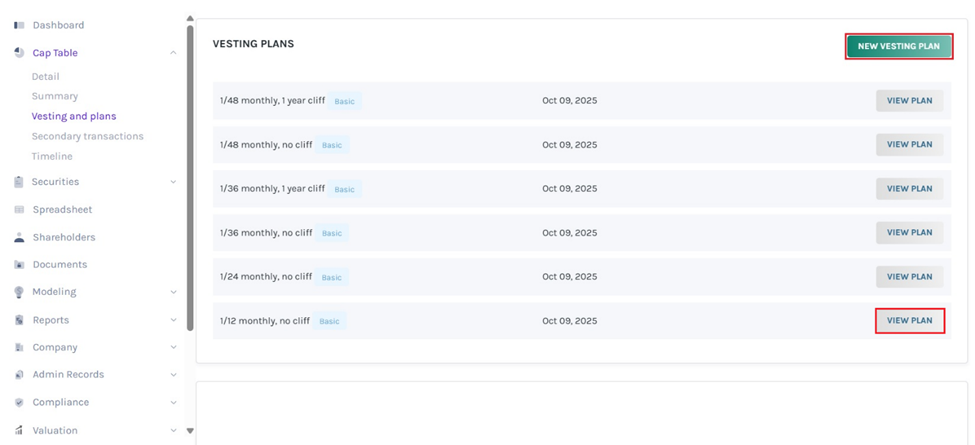Click the Compliance shield icon
Image resolution: width=975 pixels, height=445 pixels.
click(19, 403)
